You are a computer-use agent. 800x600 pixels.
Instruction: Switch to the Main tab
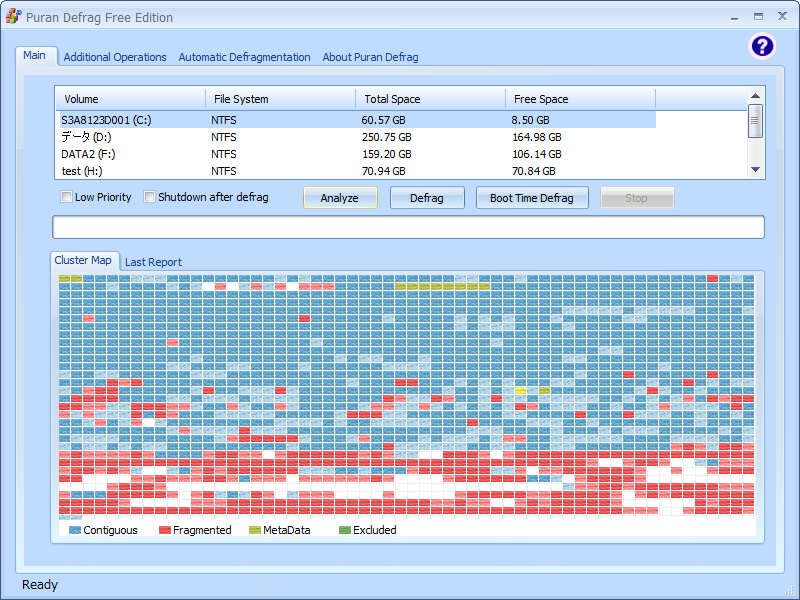(x=35, y=55)
